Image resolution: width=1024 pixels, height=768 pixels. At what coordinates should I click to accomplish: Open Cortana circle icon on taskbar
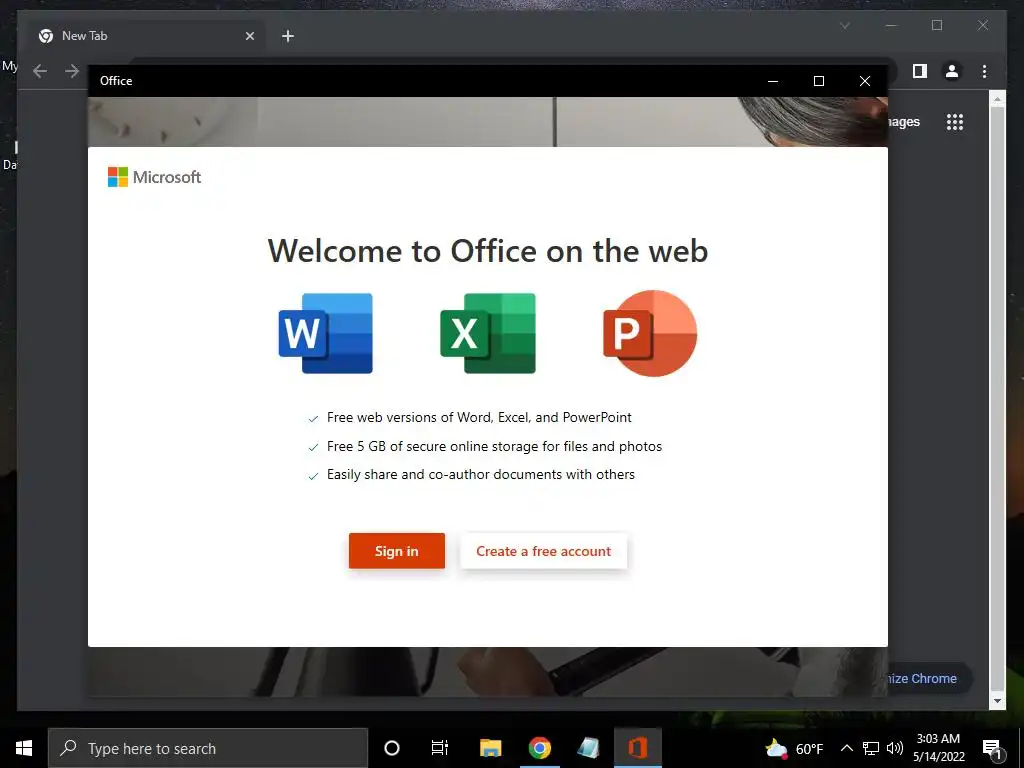coord(392,748)
